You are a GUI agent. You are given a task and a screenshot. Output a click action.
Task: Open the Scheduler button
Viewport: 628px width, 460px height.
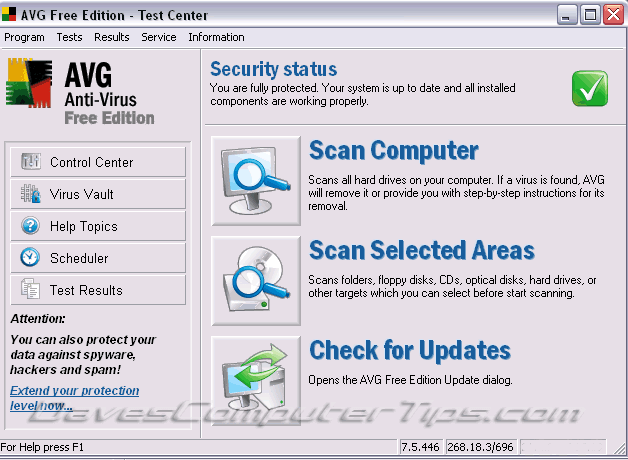click(x=98, y=258)
